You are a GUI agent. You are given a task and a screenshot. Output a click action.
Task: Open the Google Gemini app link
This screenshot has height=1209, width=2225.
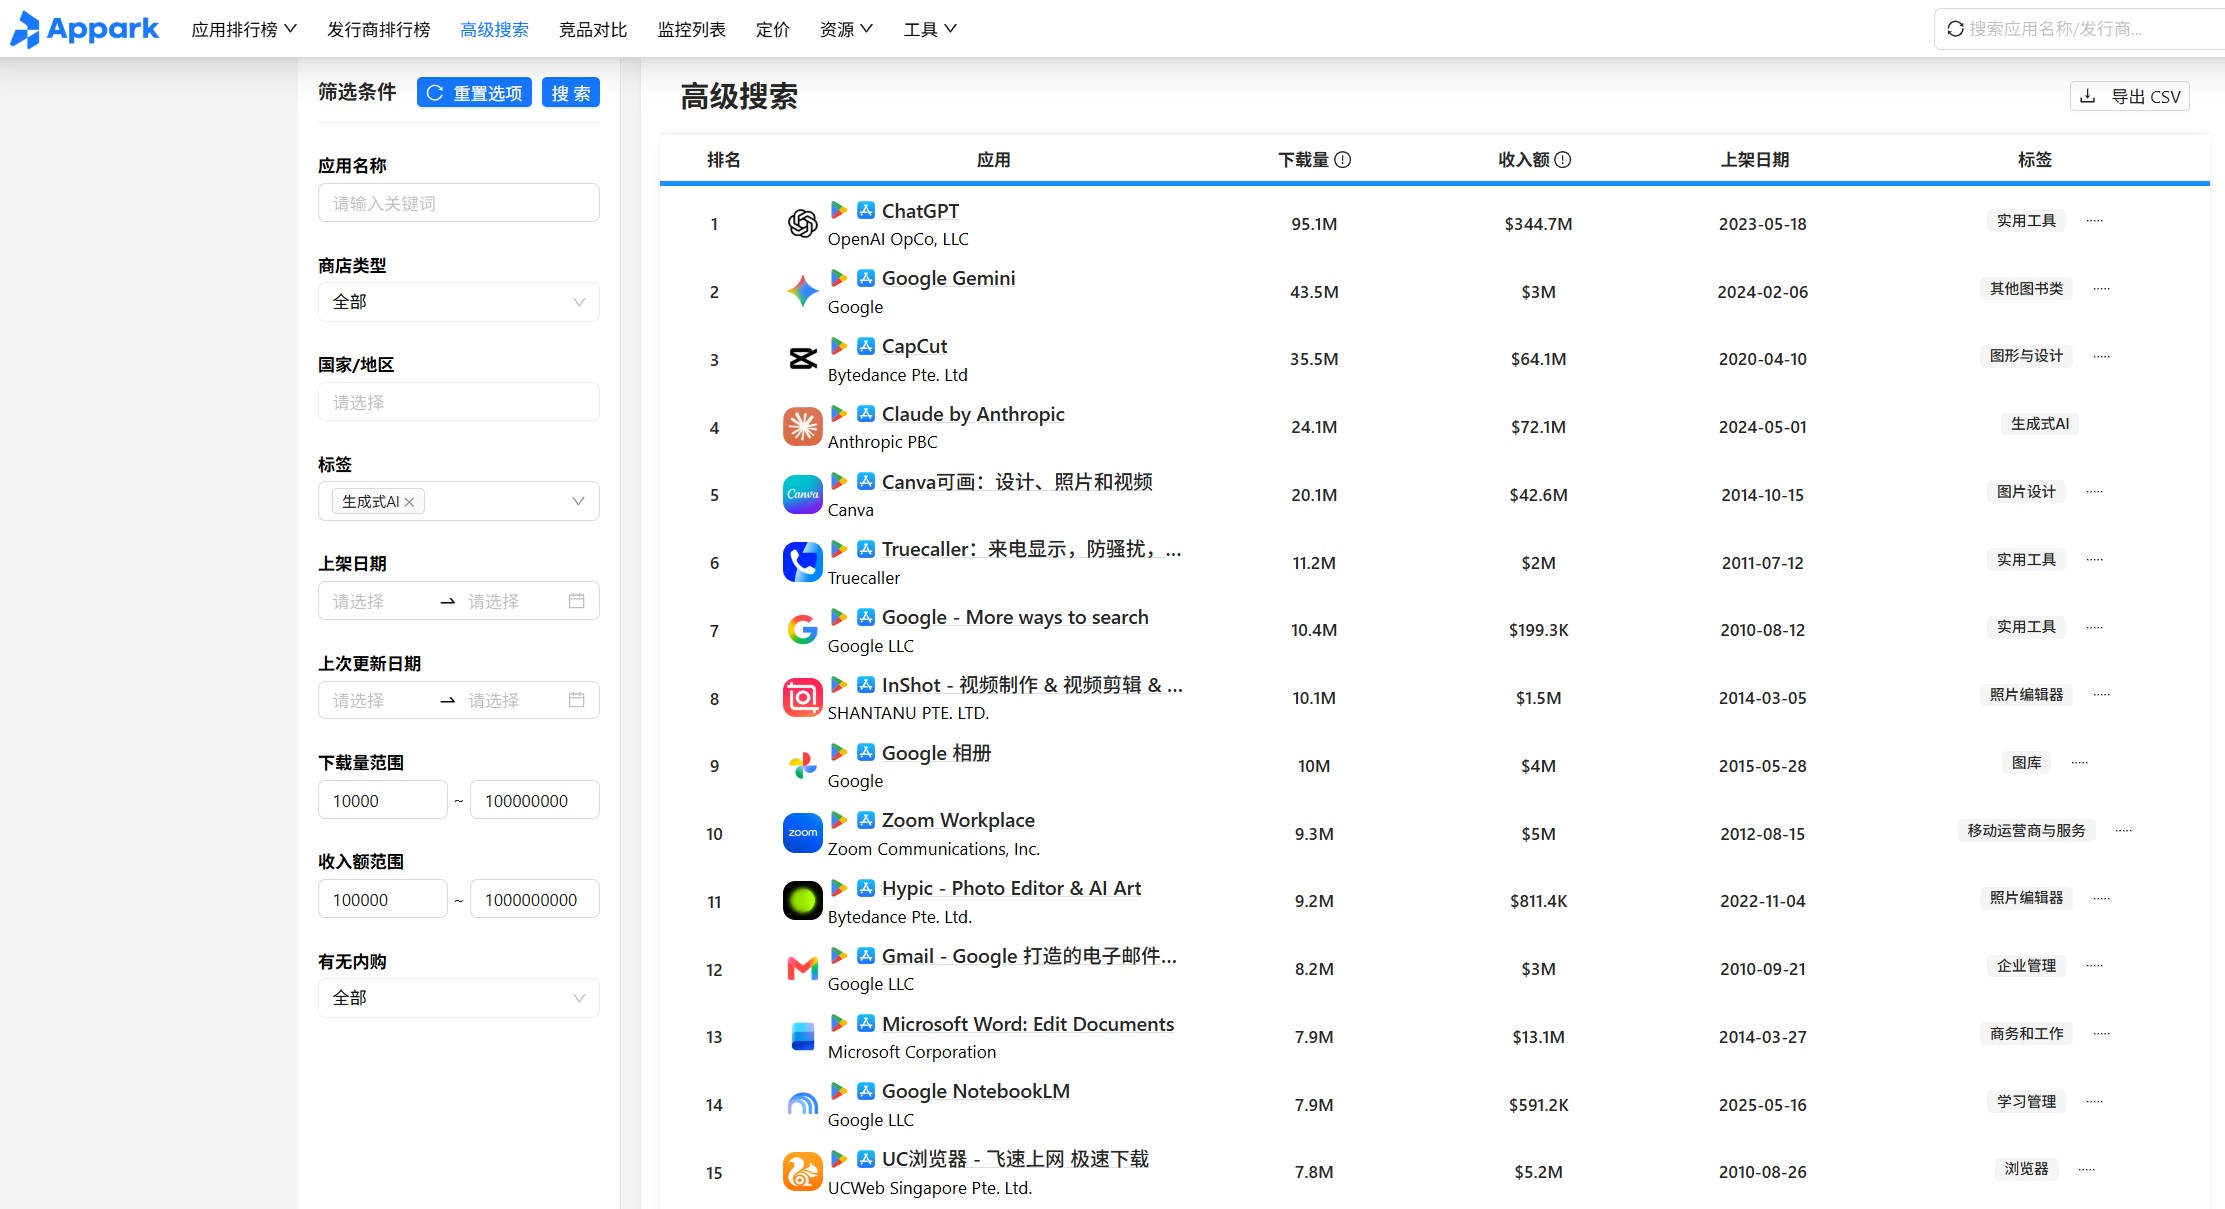(948, 278)
